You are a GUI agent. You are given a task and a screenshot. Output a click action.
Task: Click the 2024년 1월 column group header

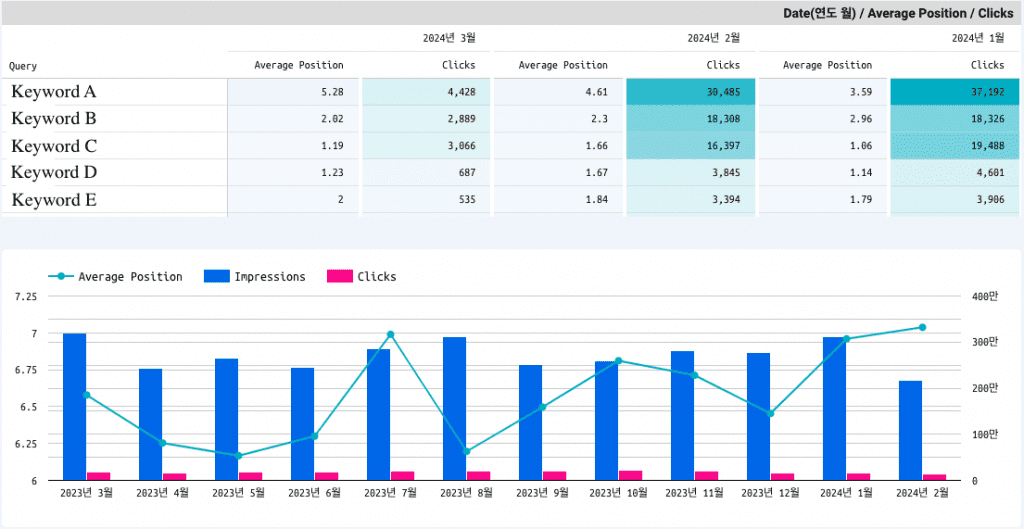pos(977,38)
